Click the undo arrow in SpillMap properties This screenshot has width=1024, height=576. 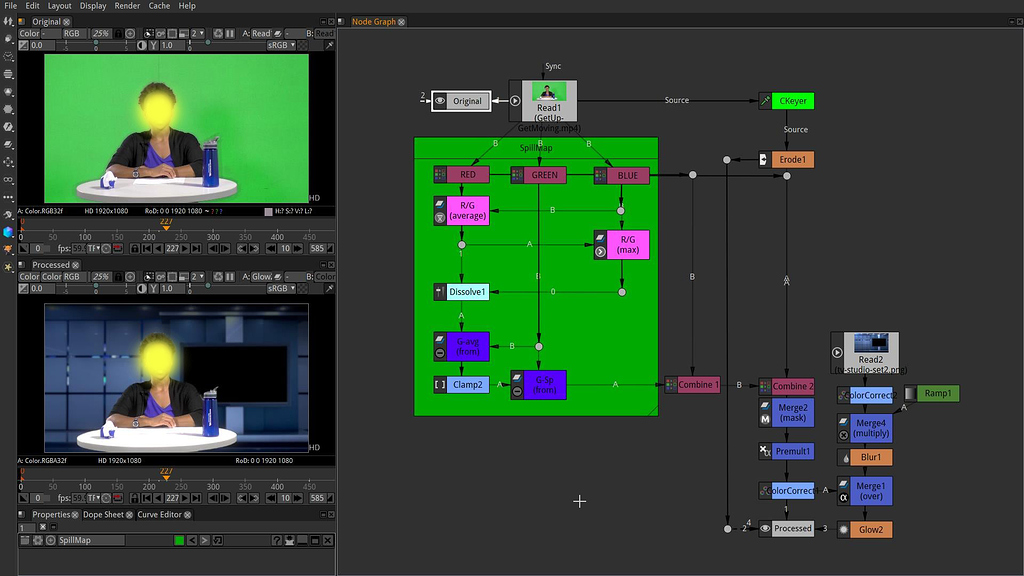(x=192, y=540)
